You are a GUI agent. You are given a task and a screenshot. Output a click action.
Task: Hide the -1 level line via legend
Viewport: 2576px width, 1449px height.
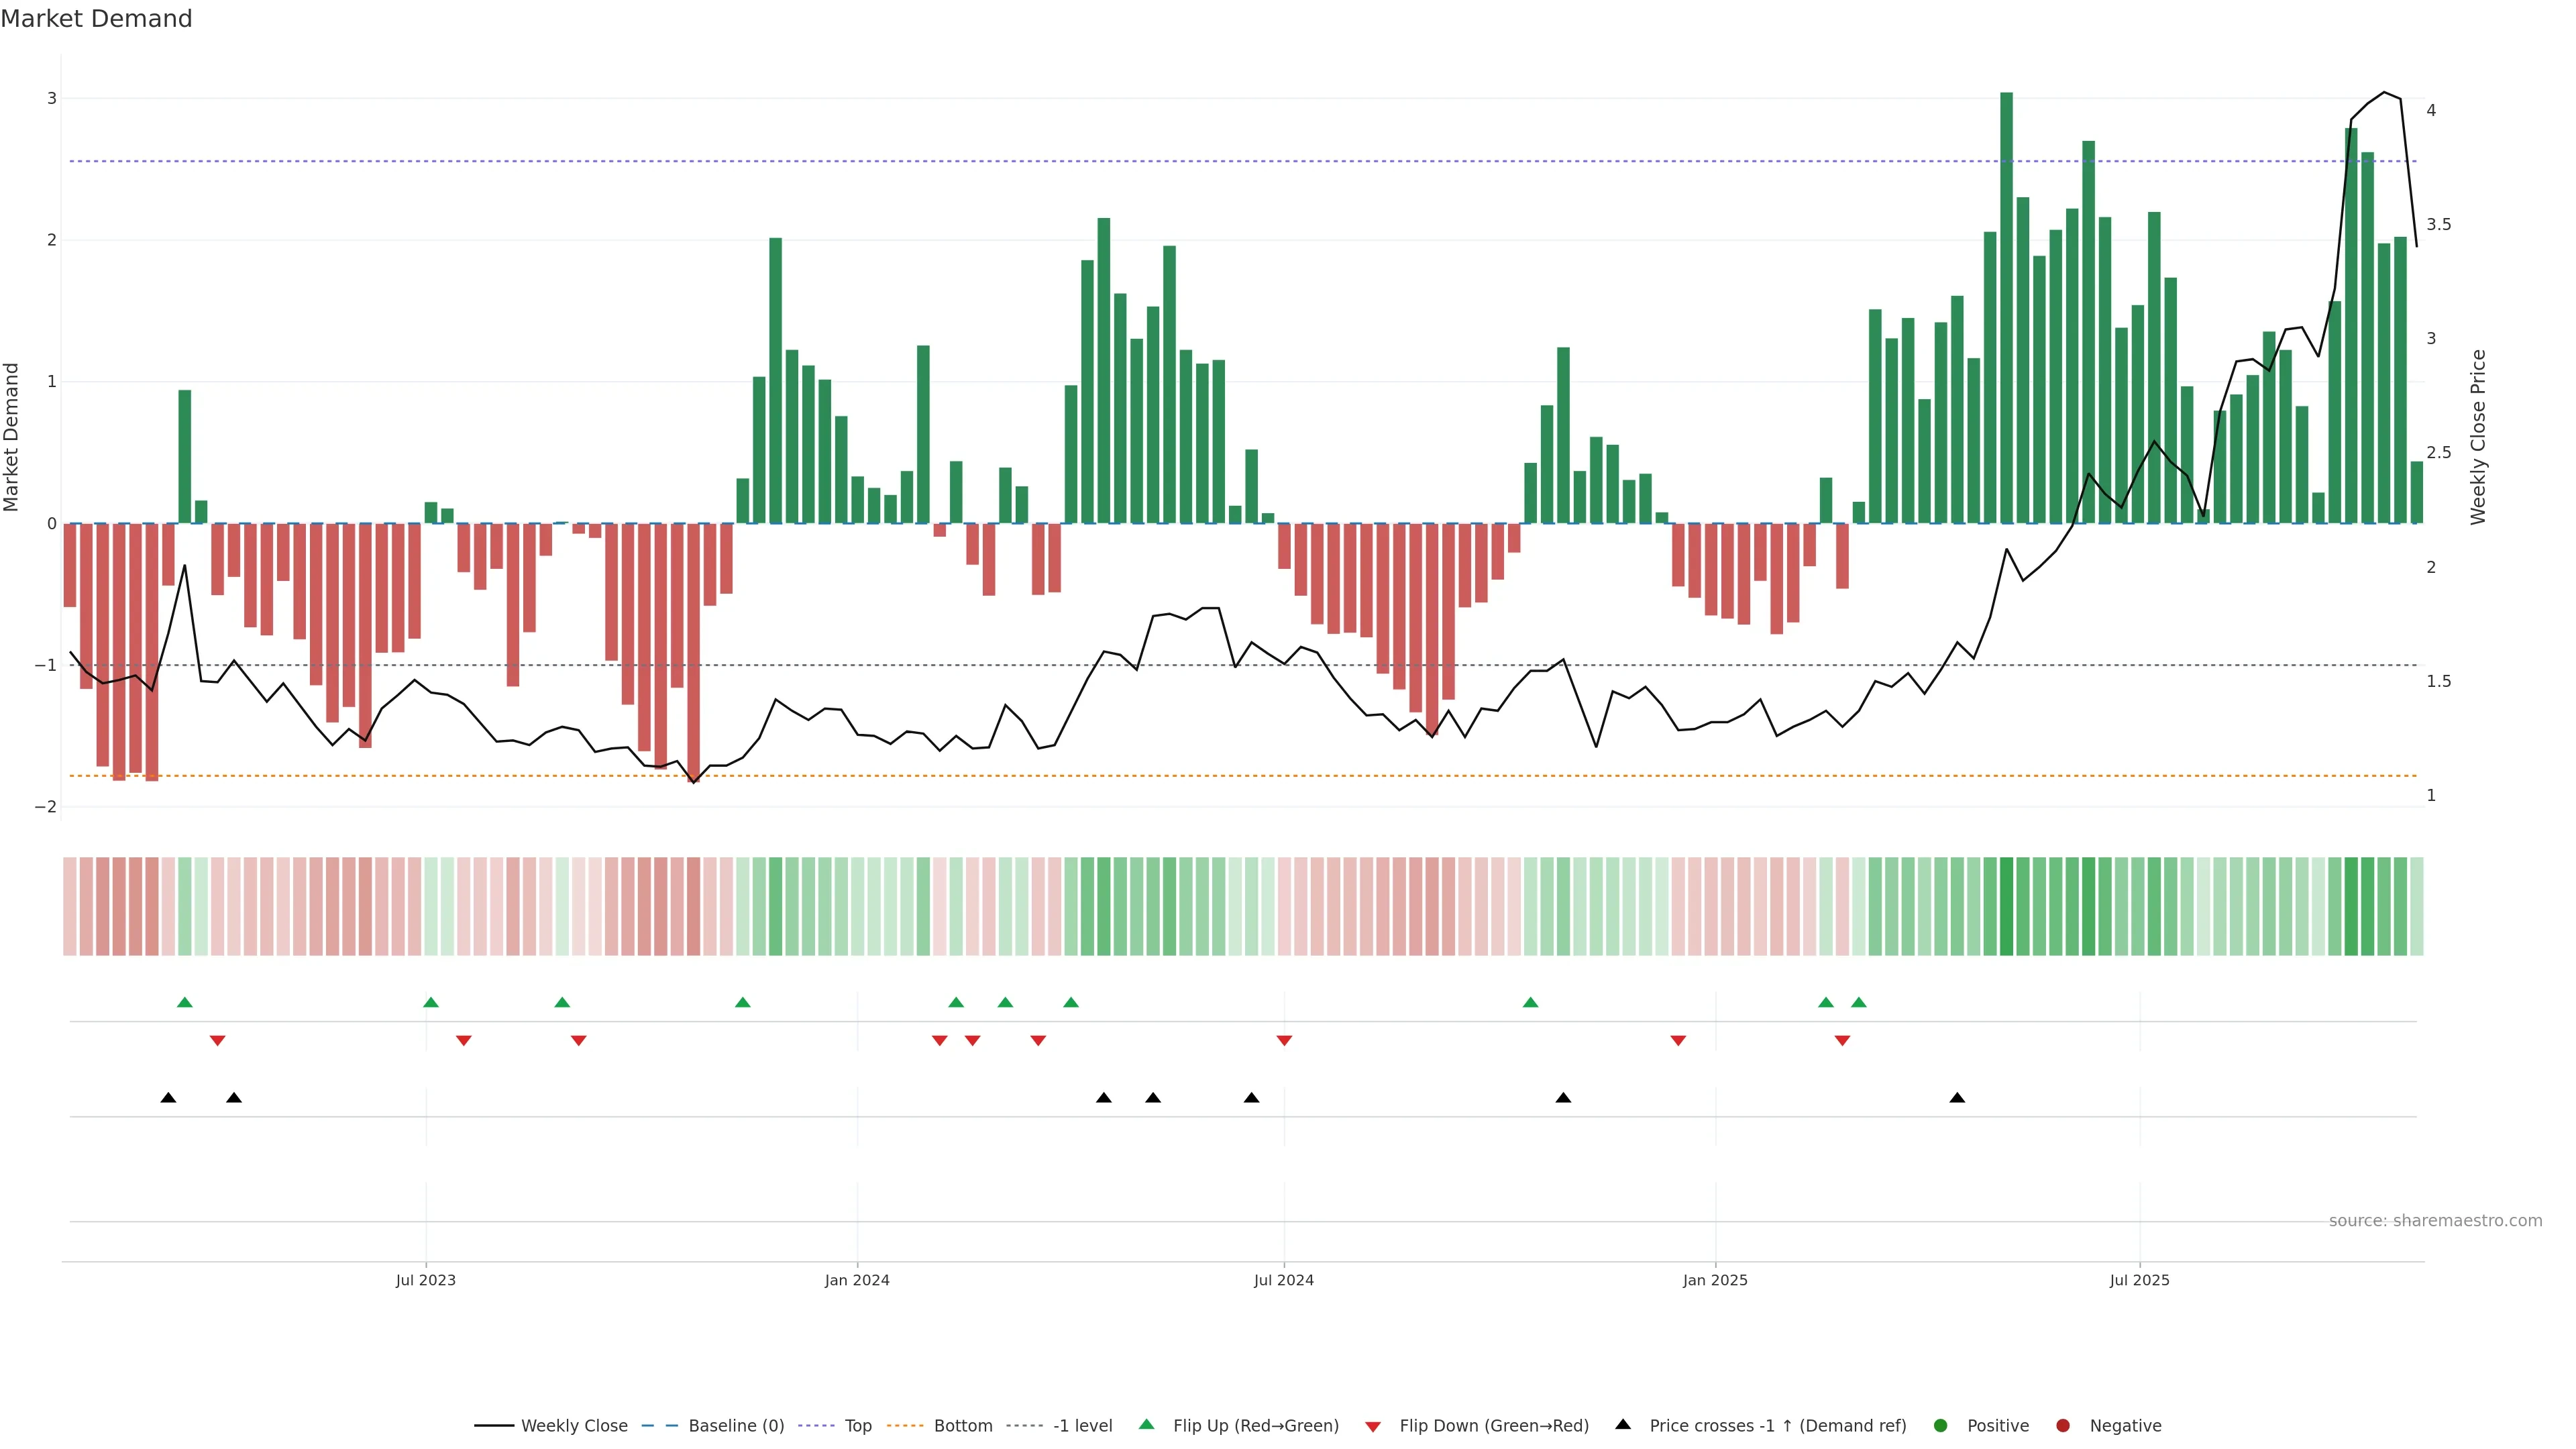[x=1082, y=1425]
